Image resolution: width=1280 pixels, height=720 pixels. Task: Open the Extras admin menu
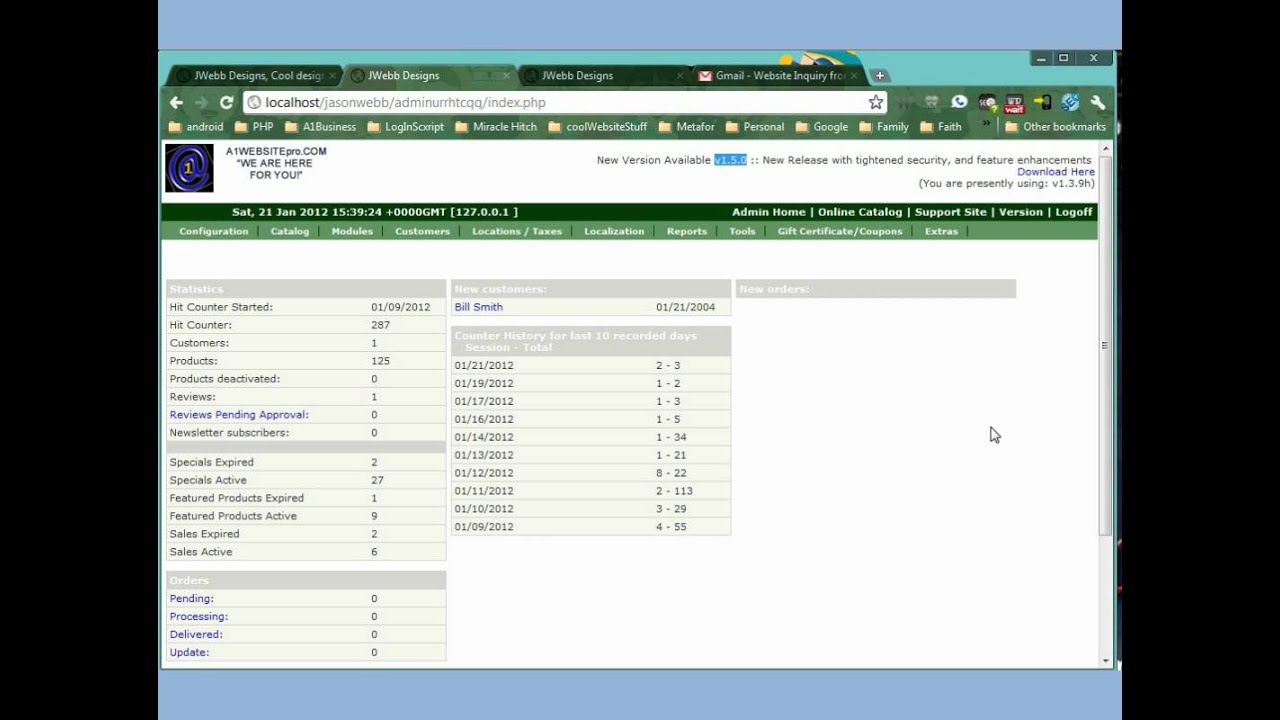[x=941, y=231]
